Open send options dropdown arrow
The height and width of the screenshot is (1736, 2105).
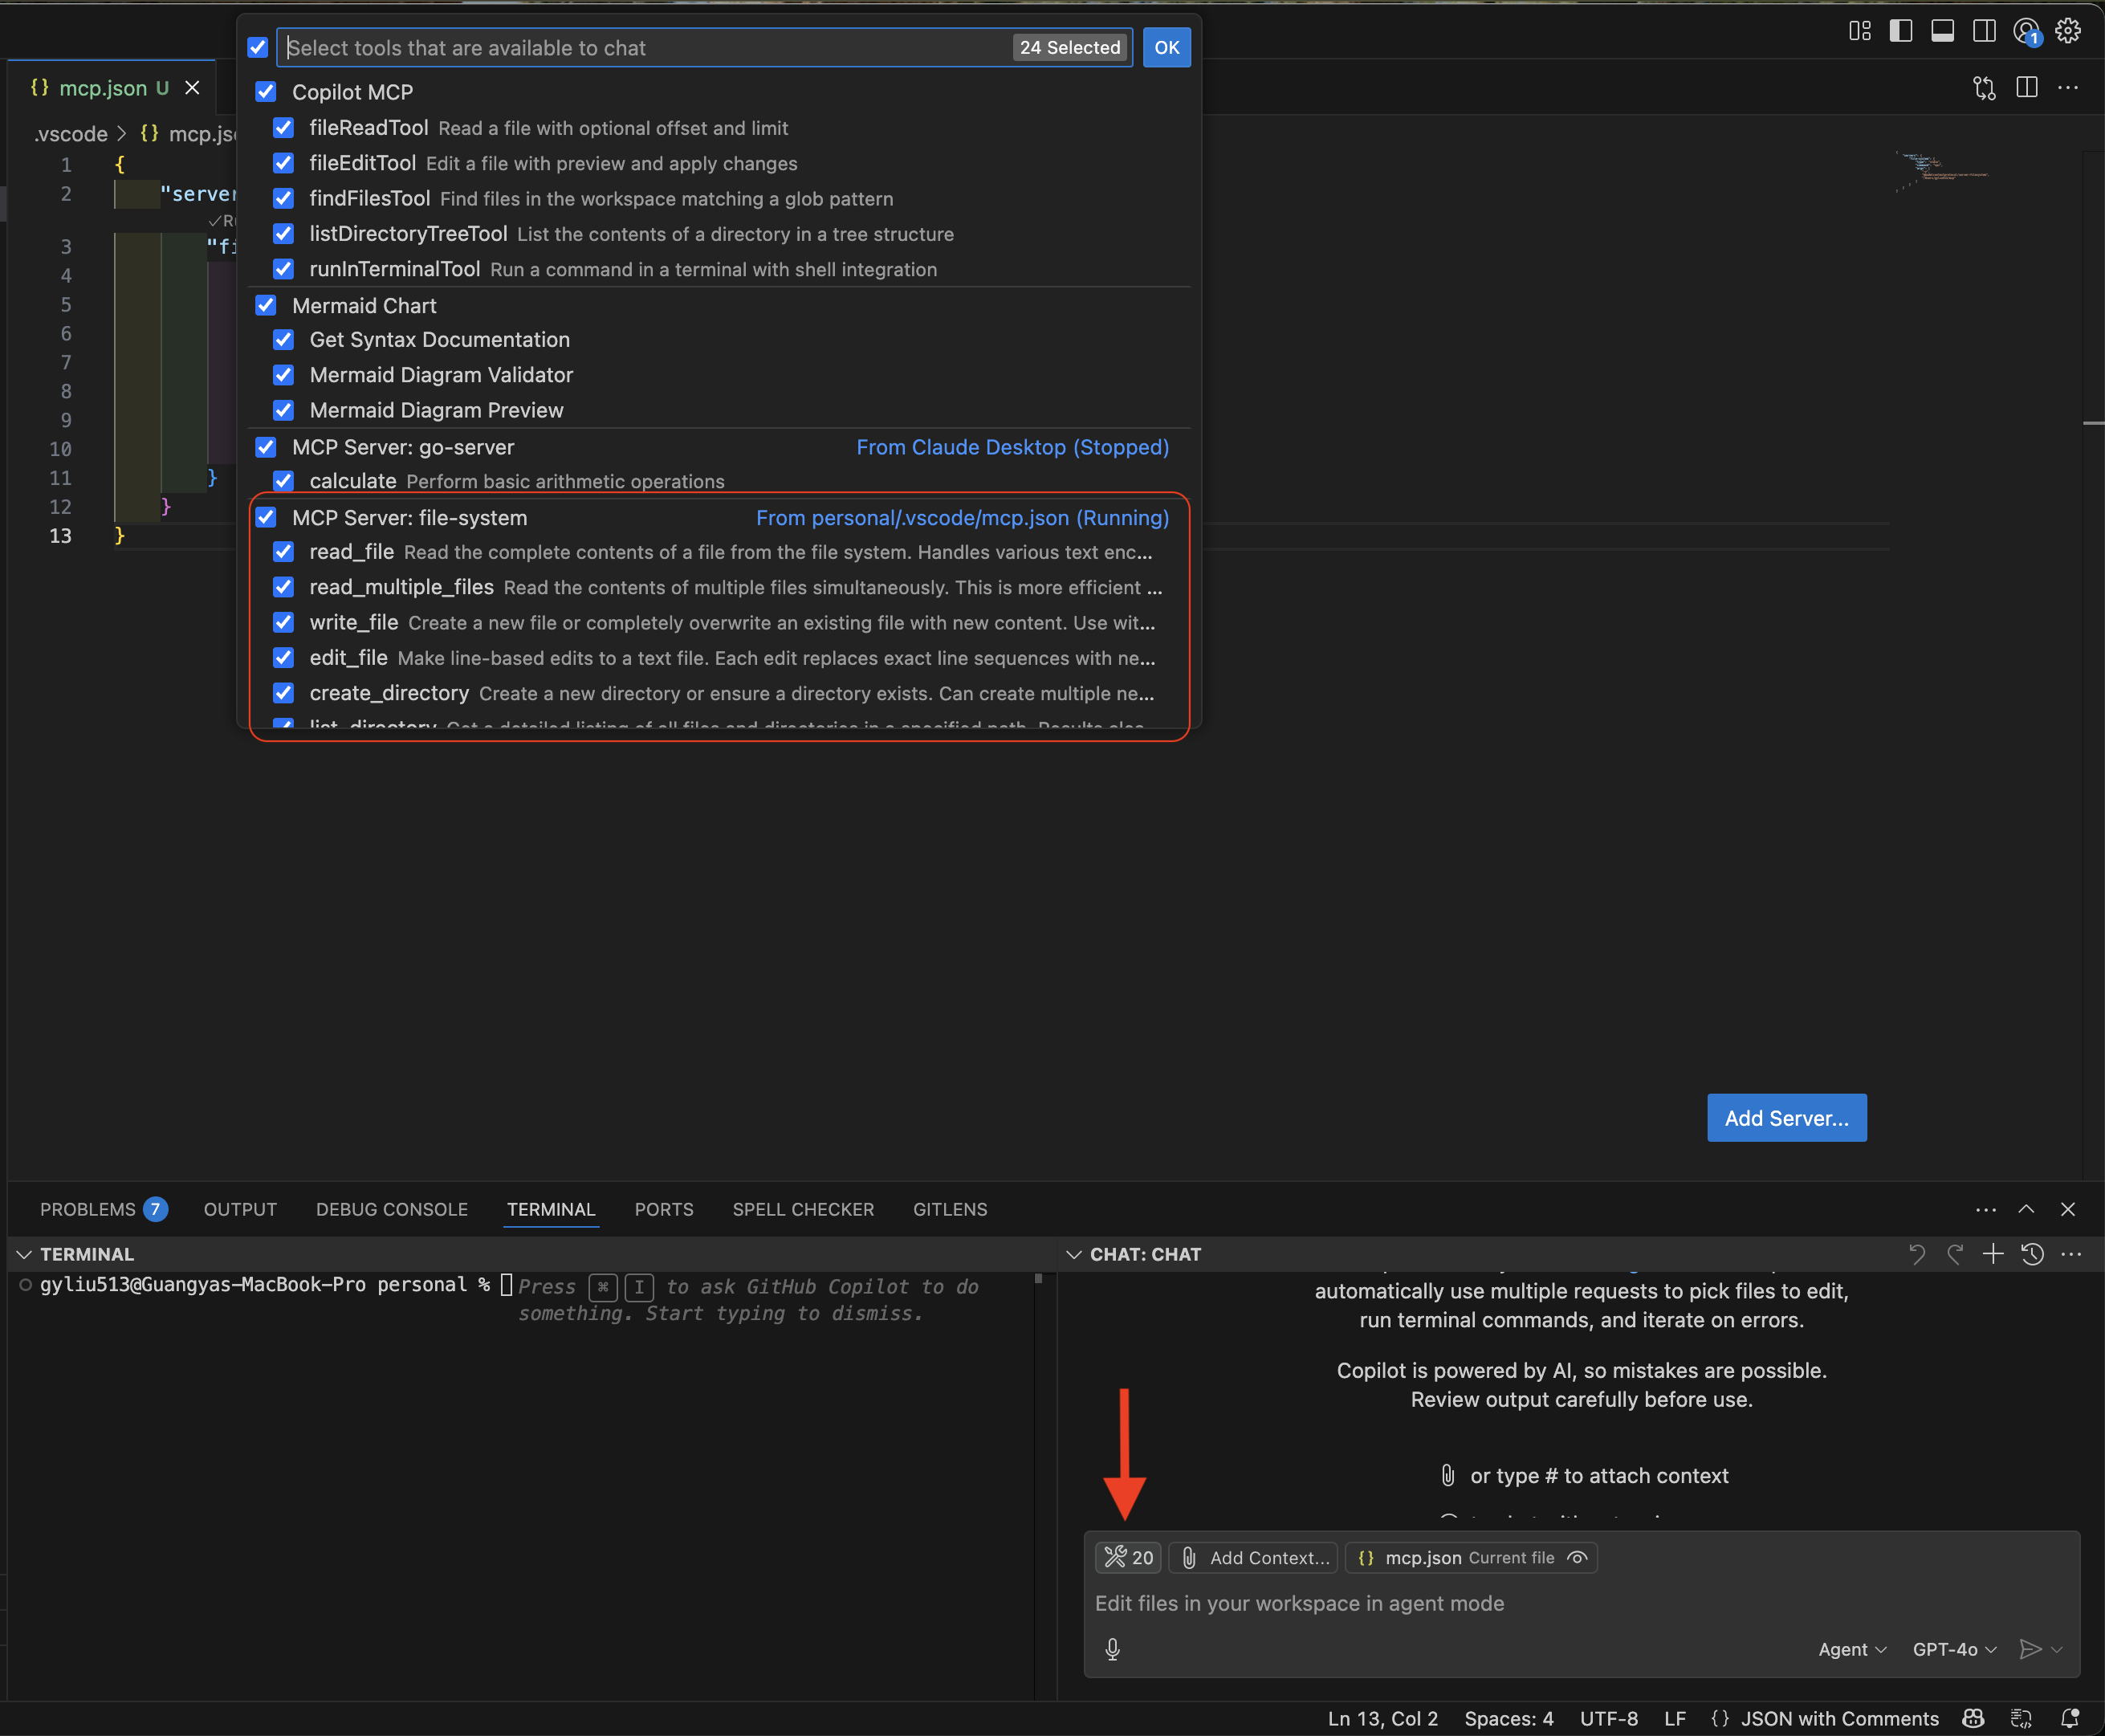2057,1649
